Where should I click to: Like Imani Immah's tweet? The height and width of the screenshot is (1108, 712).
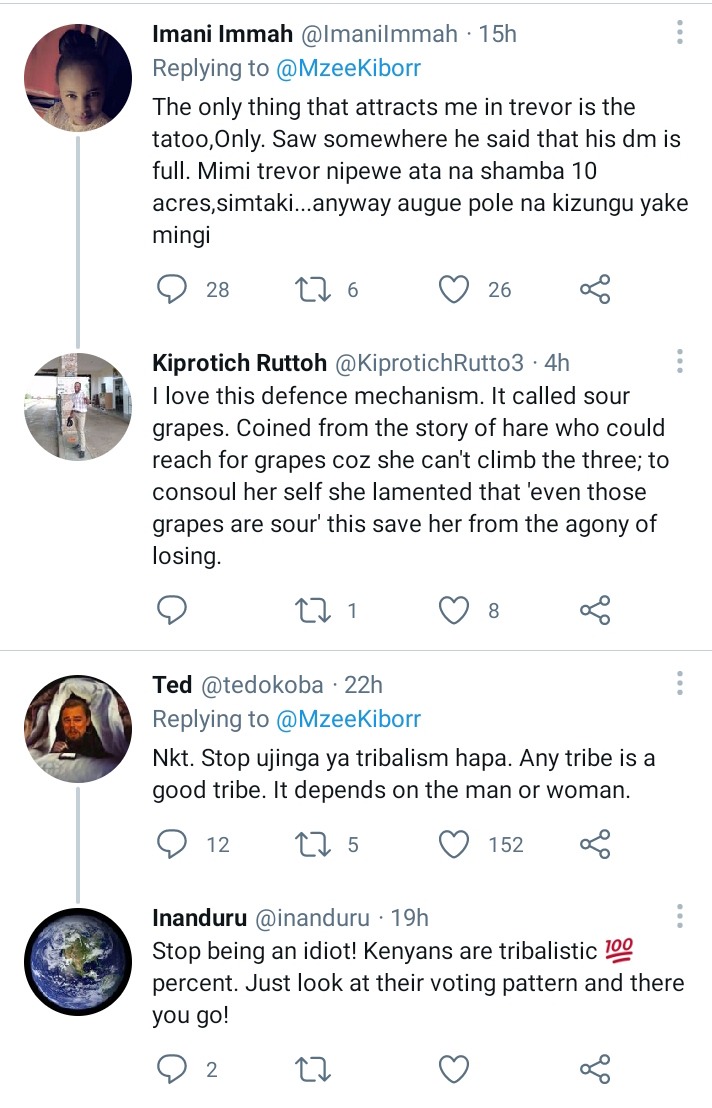[453, 289]
